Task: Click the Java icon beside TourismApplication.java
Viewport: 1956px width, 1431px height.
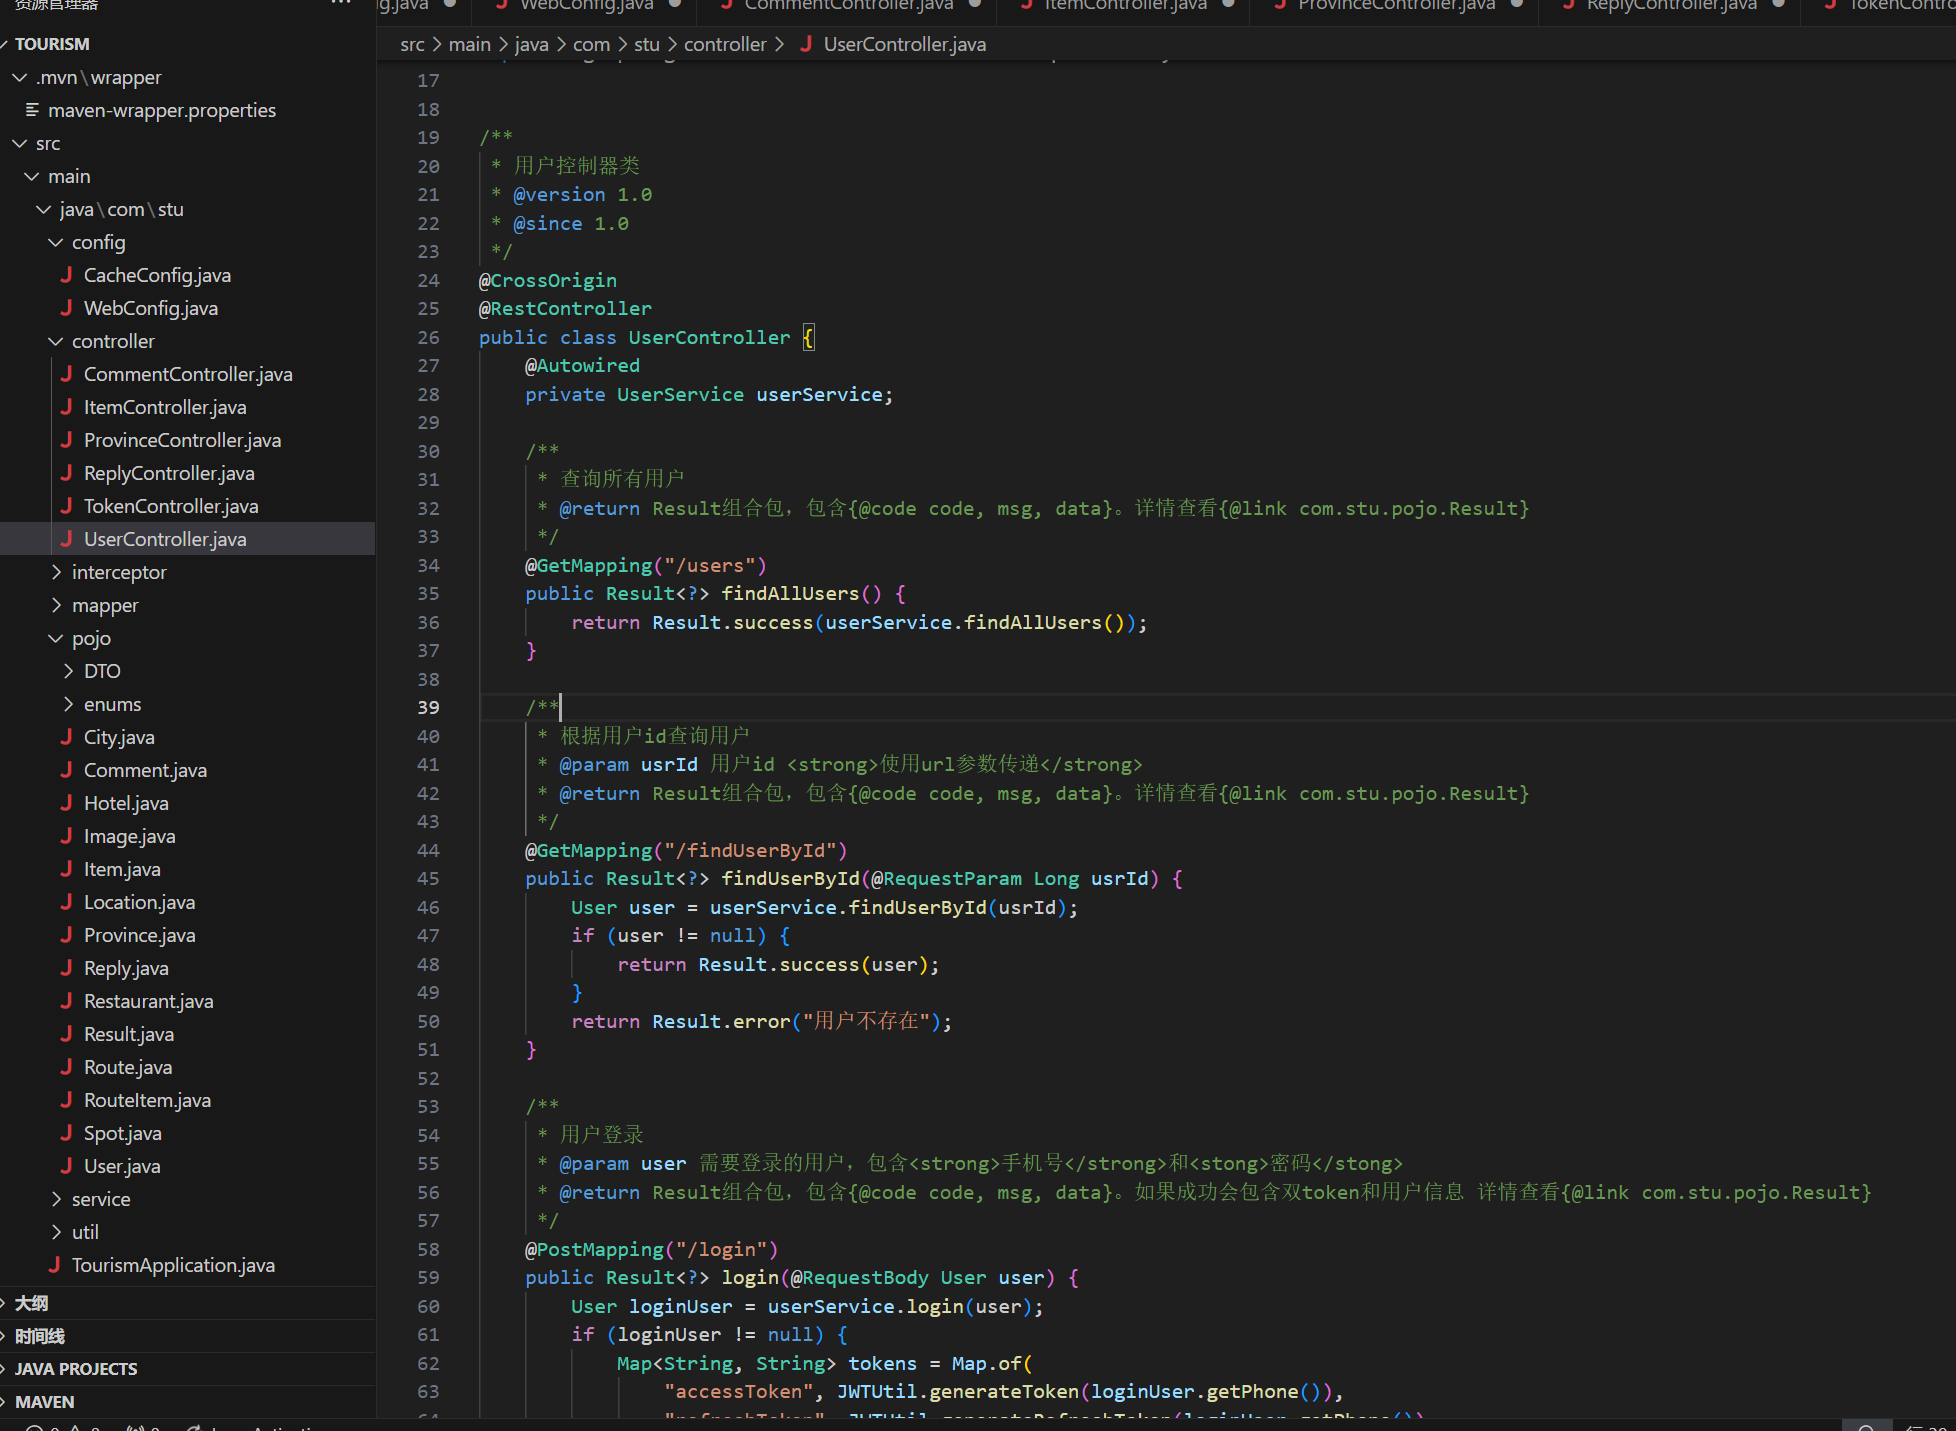Action: coord(54,1265)
